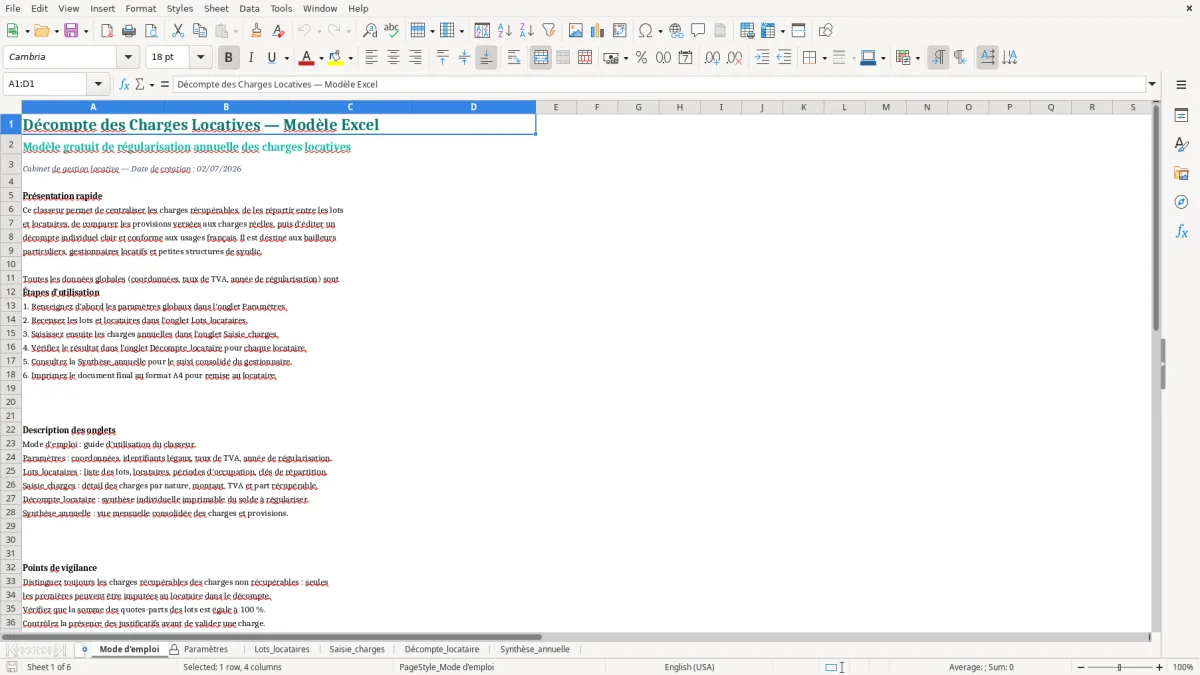
Task: Export directly as PDF
Action: click(x=107, y=31)
